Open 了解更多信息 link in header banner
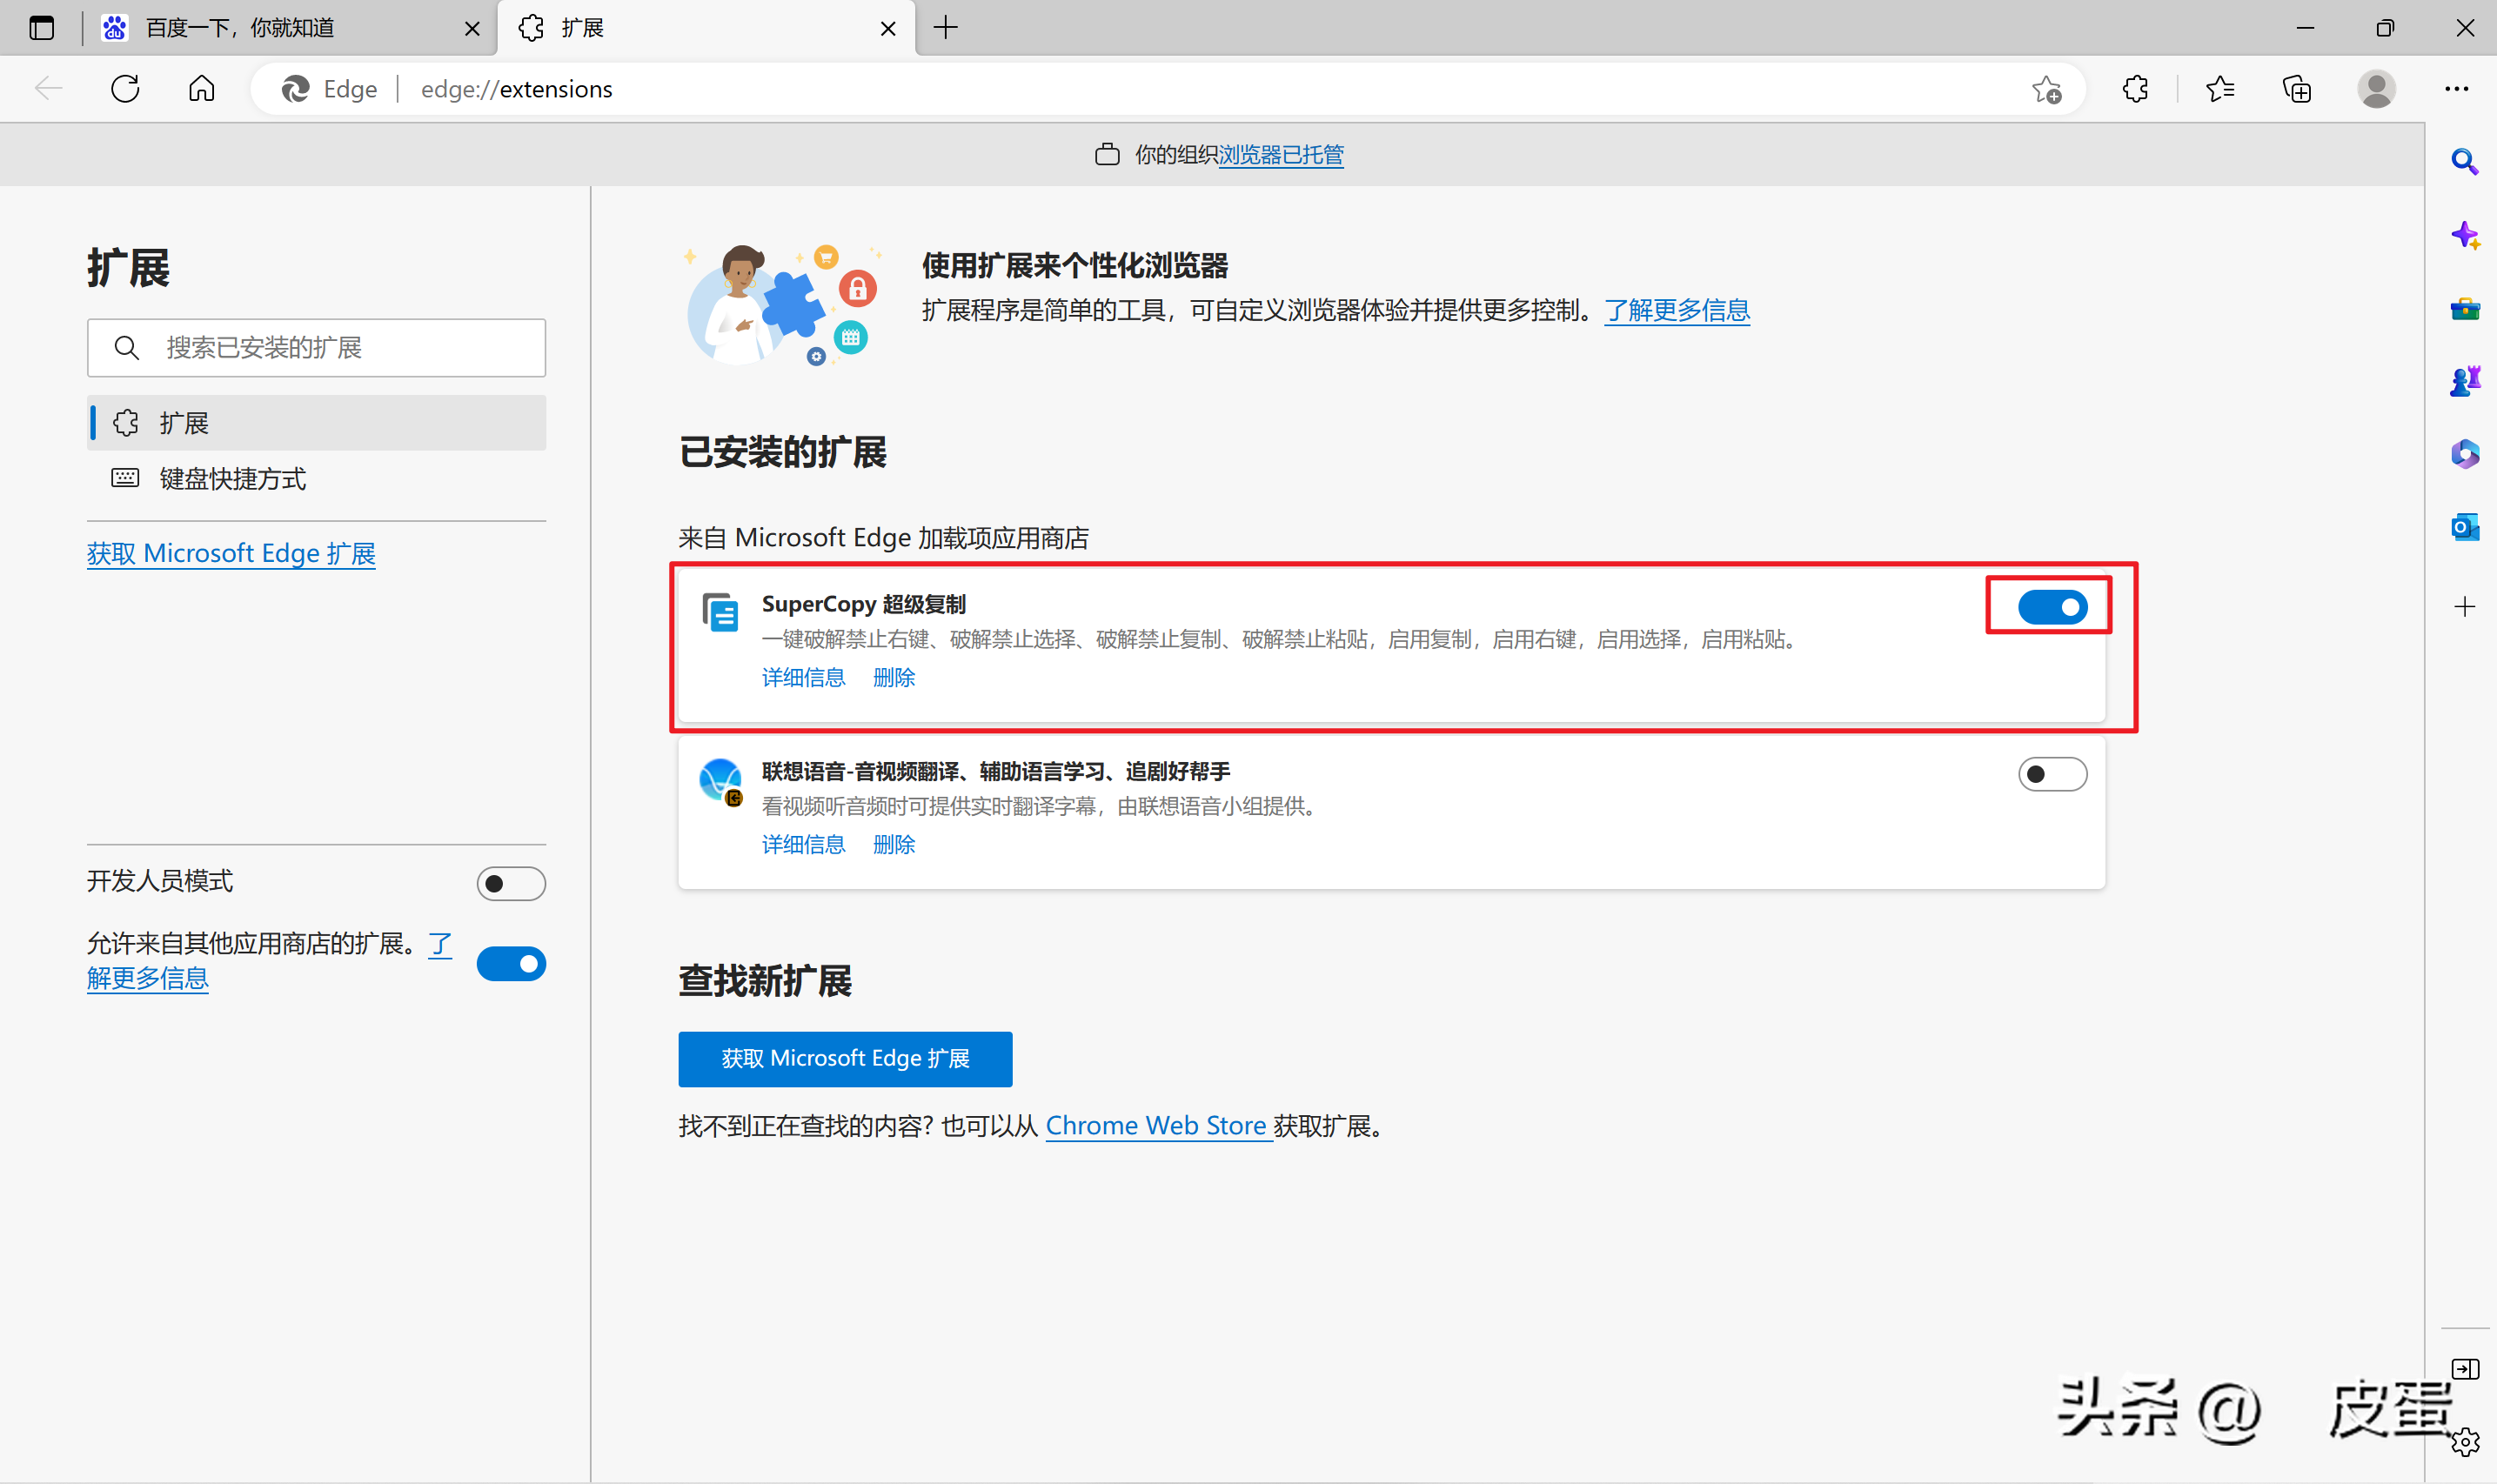2497x1484 pixels. pos(1677,311)
